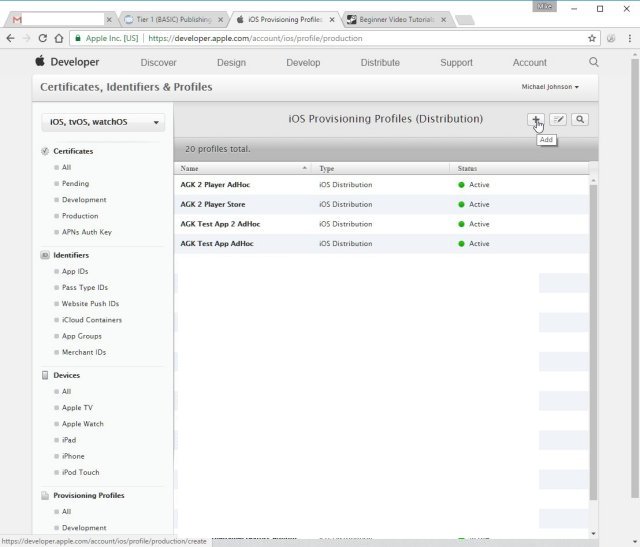This screenshot has height=547, width=640.
Task: Click the Add profile plus icon
Action: coord(536,119)
